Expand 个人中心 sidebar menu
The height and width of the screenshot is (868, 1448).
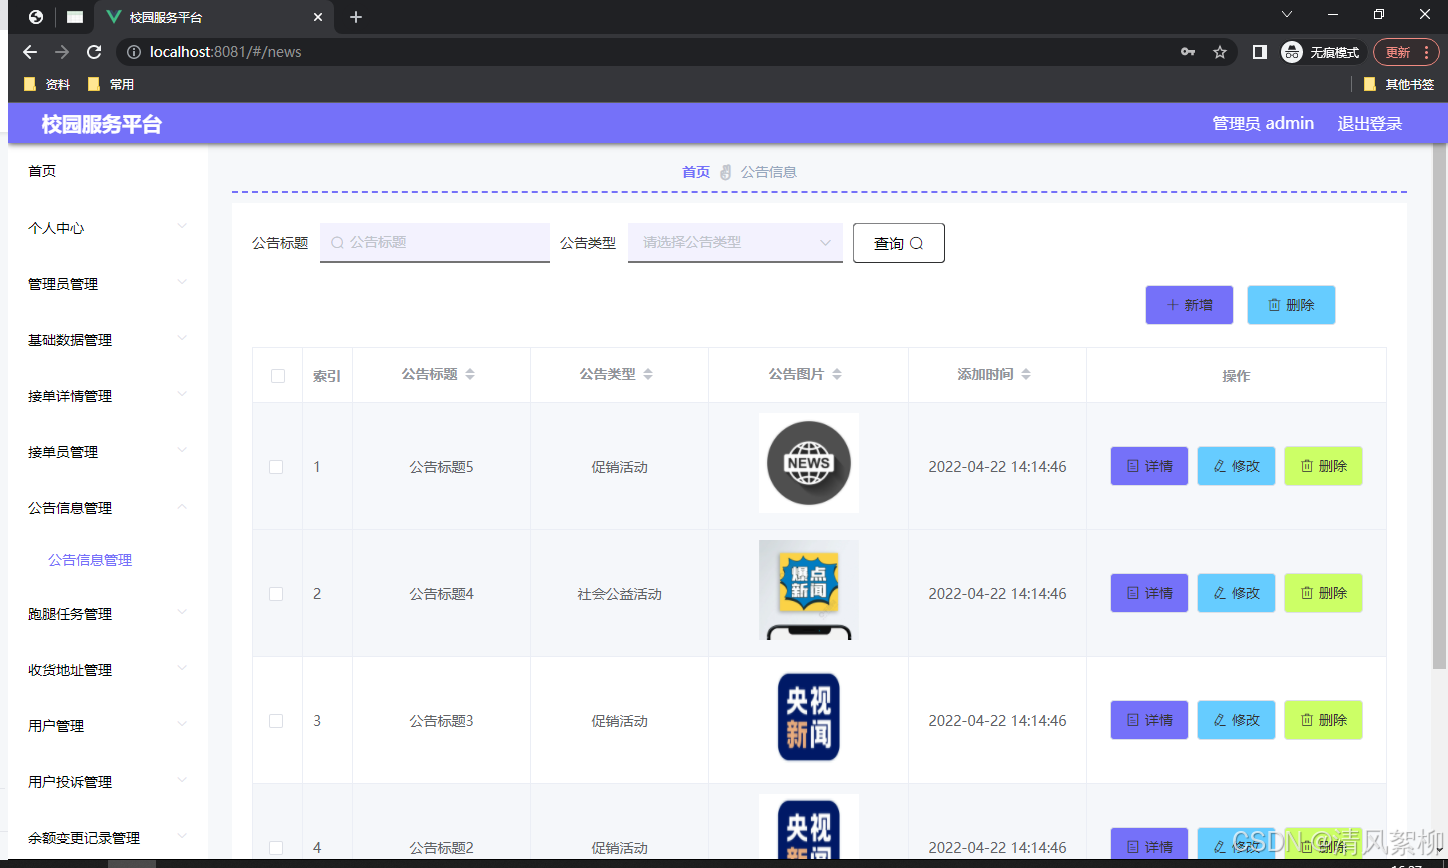pyautogui.click(x=108, y=228)
